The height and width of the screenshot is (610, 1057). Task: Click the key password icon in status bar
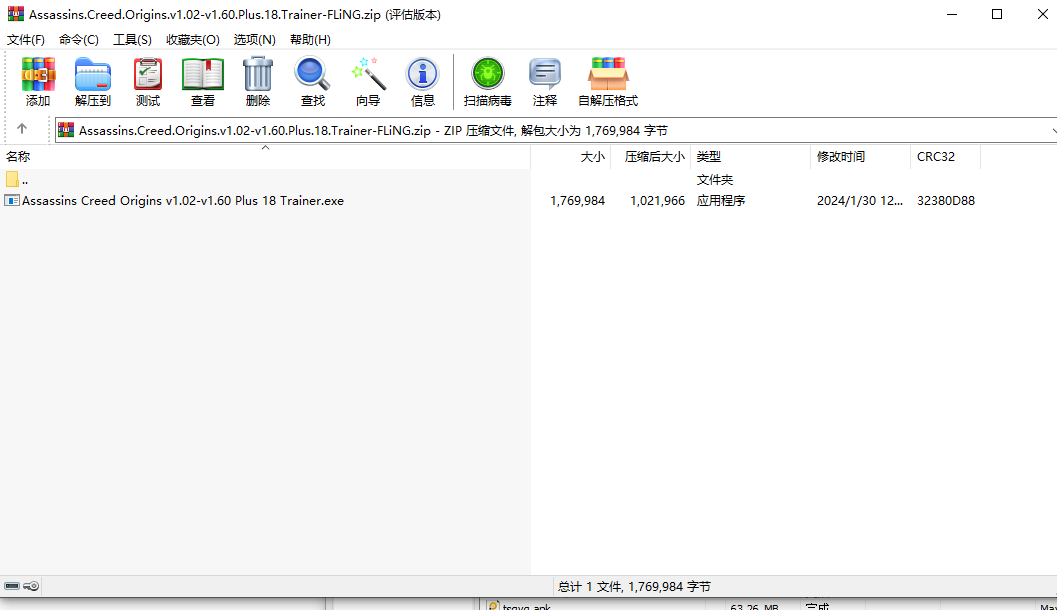click(x=31, y=586)
